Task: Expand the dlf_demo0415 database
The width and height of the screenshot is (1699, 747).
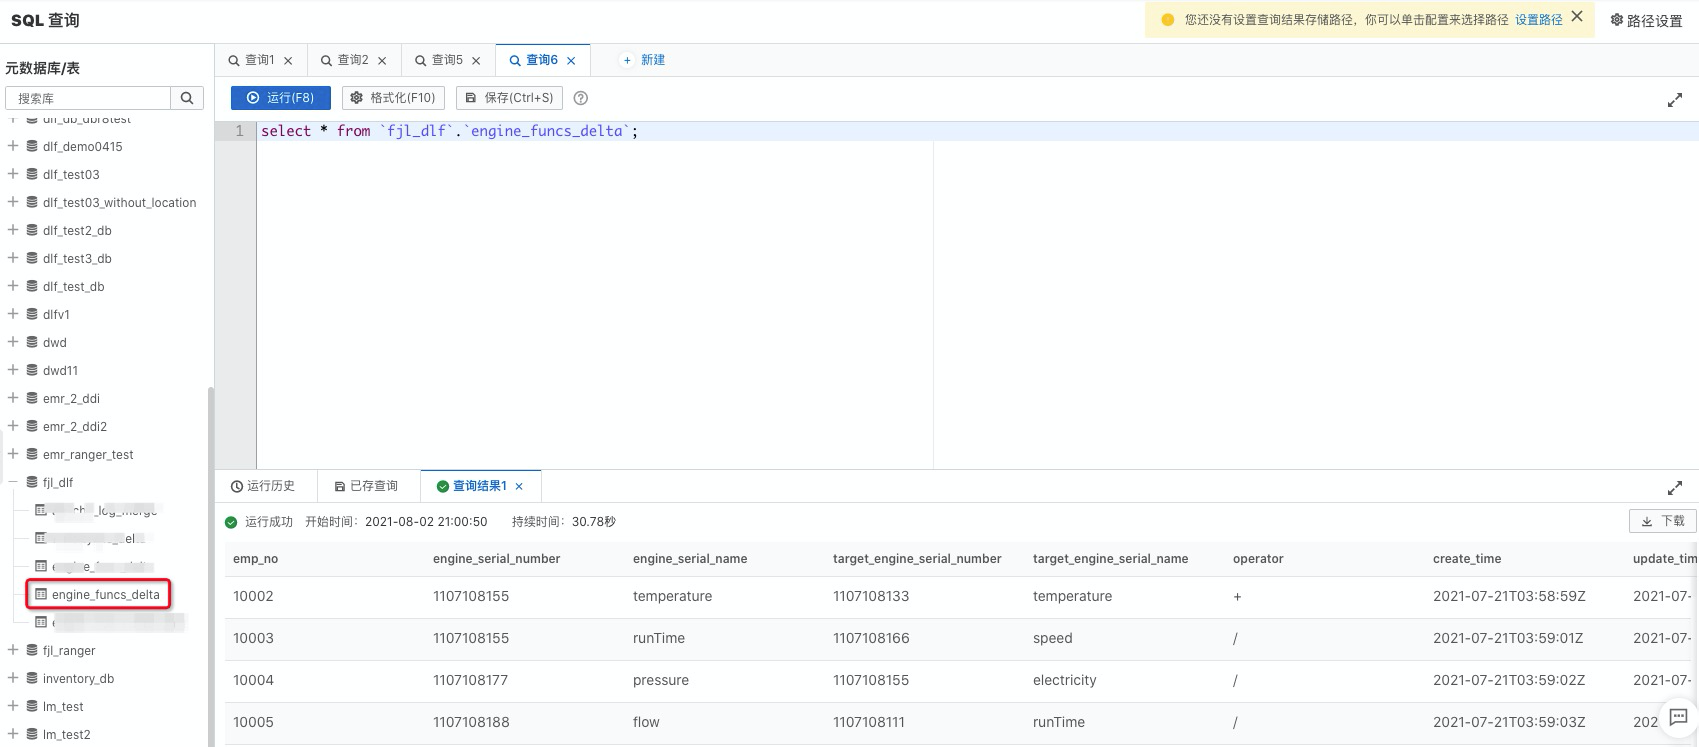Action: click(x=13, y=146)
